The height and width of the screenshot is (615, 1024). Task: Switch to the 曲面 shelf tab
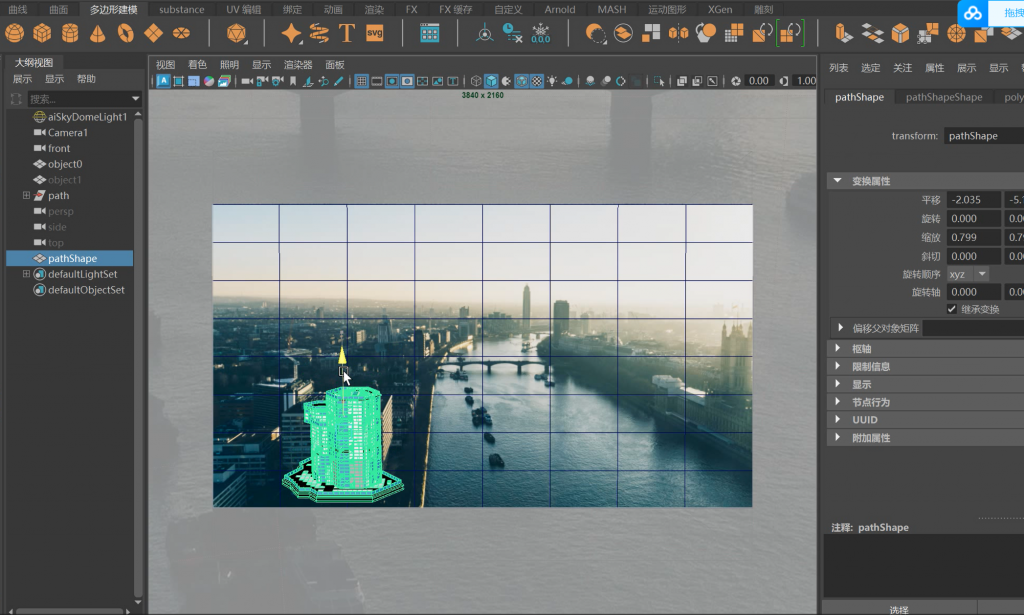point(59,9)
